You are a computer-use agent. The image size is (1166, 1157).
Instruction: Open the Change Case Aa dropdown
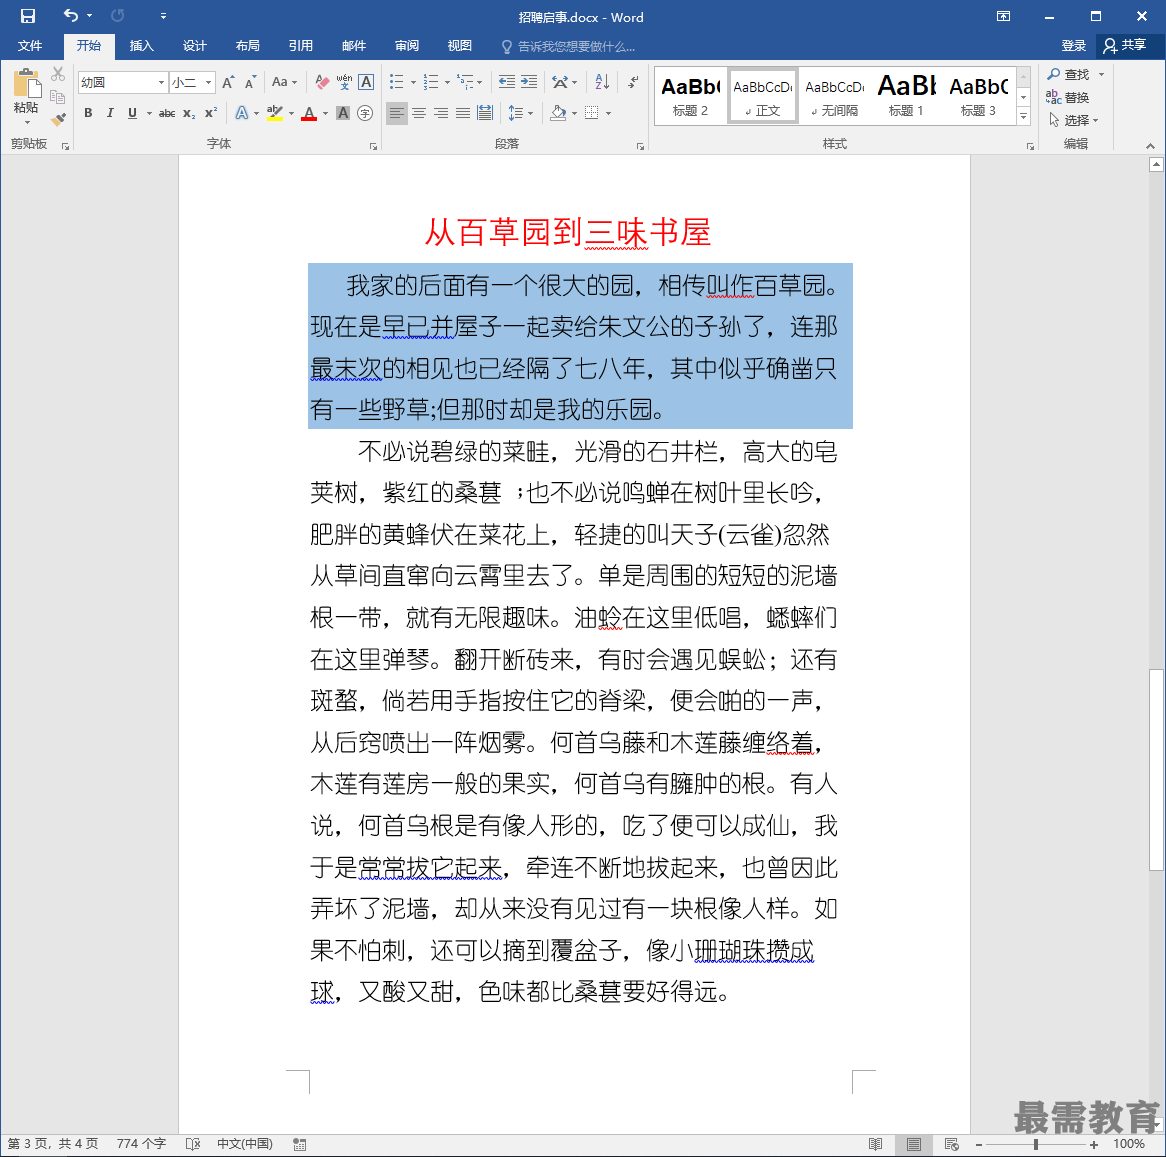tap(284, 82)
